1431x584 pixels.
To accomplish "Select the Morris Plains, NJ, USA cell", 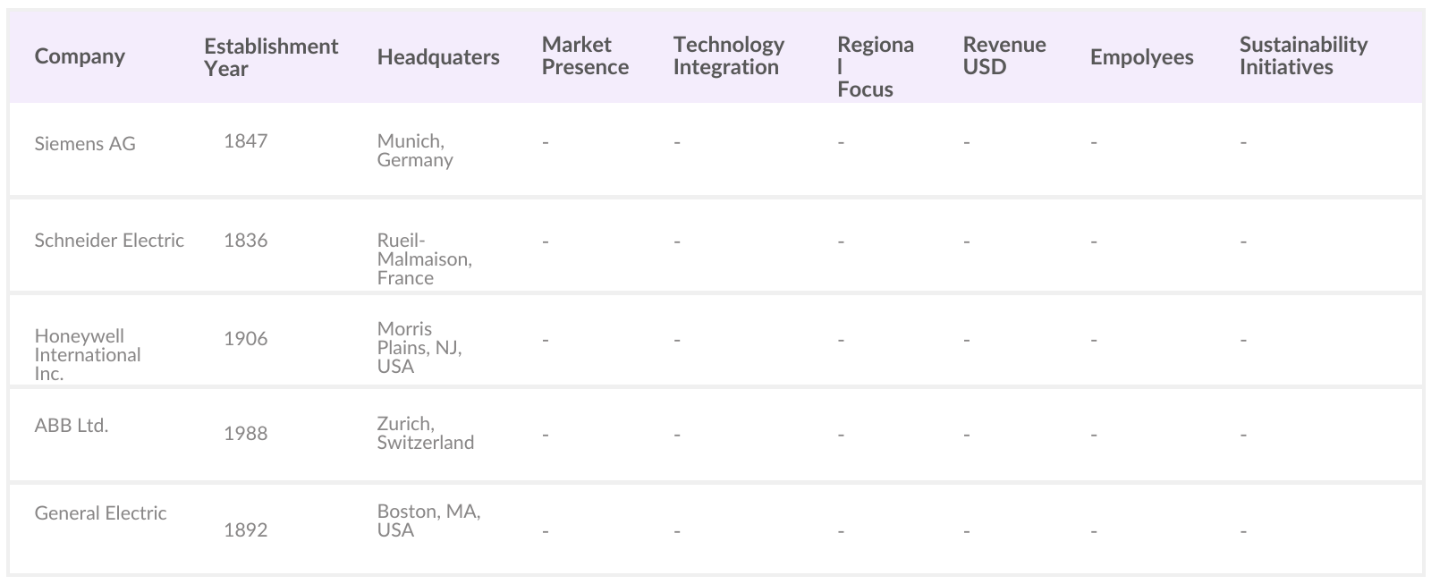I will click(x=420, y=349).
